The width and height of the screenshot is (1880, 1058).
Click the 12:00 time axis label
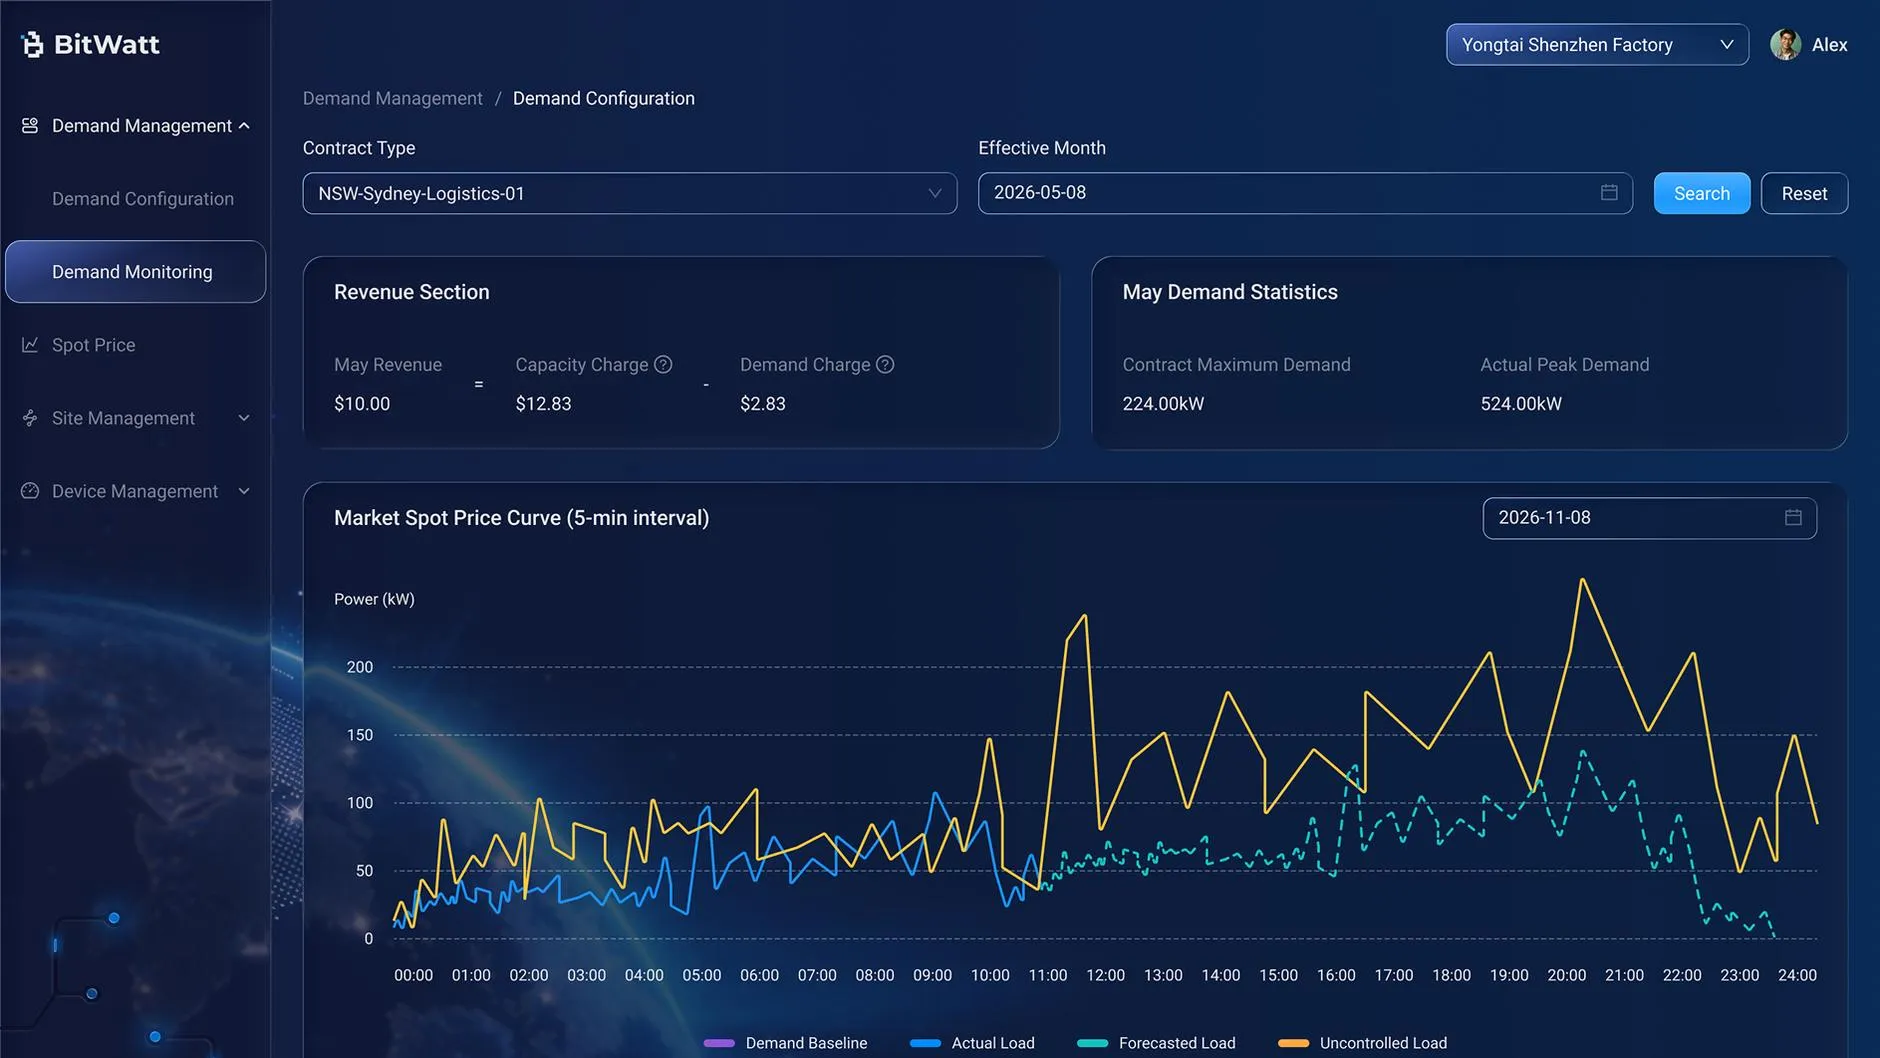pos(1105,975)
